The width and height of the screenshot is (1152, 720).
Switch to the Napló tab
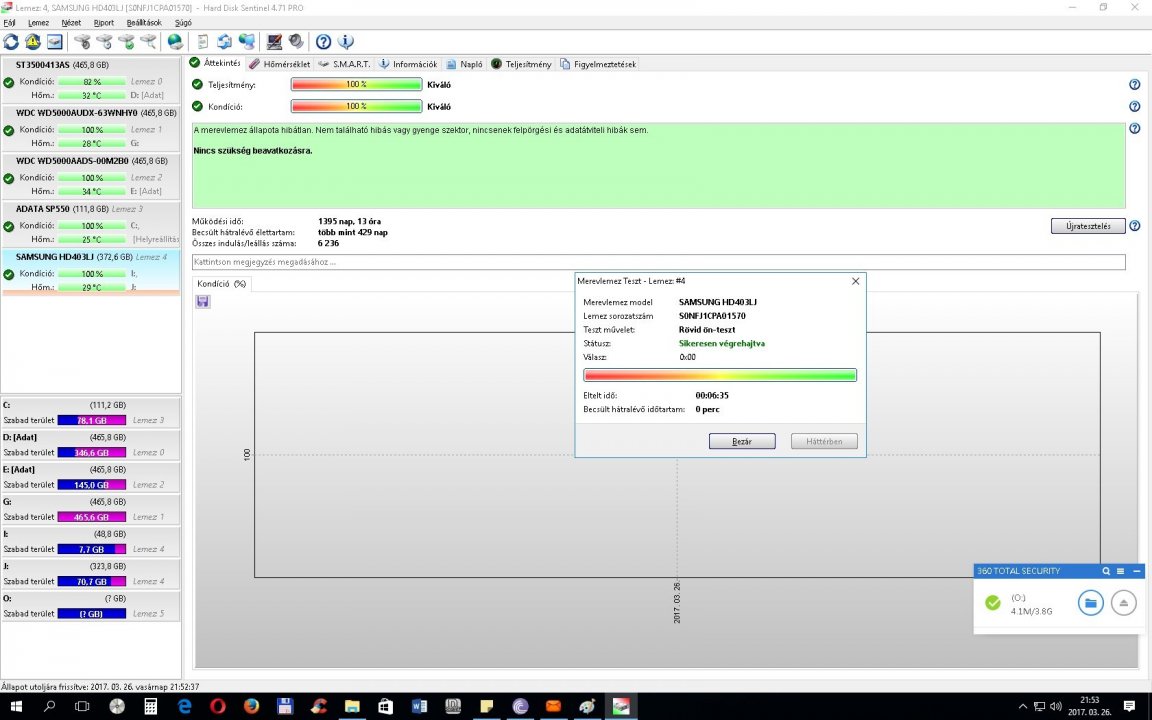tap(464, 64)
